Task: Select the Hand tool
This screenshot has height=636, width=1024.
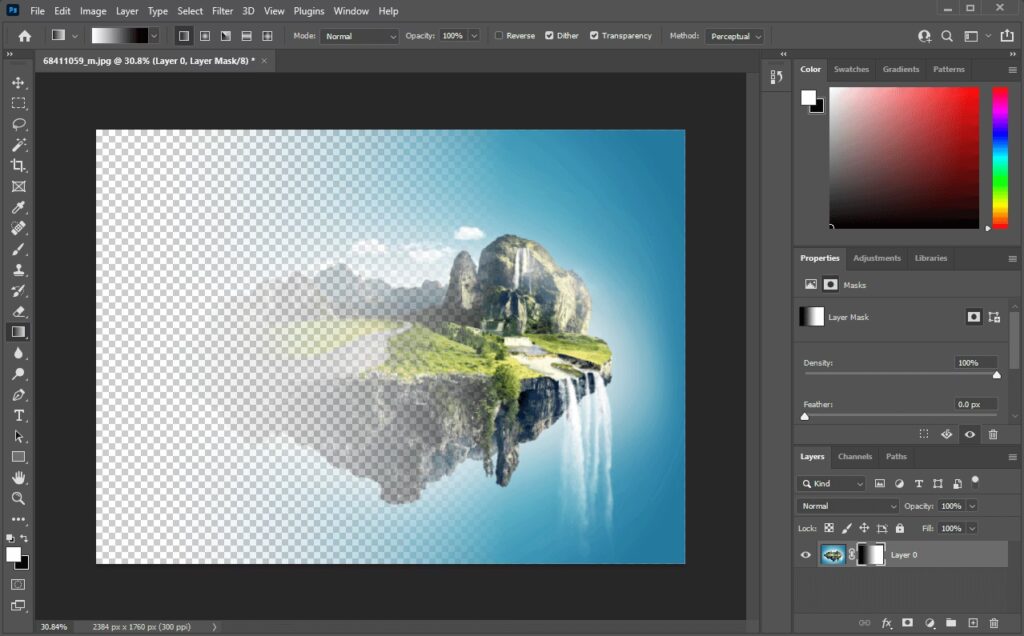Action: tap(18, 477)
